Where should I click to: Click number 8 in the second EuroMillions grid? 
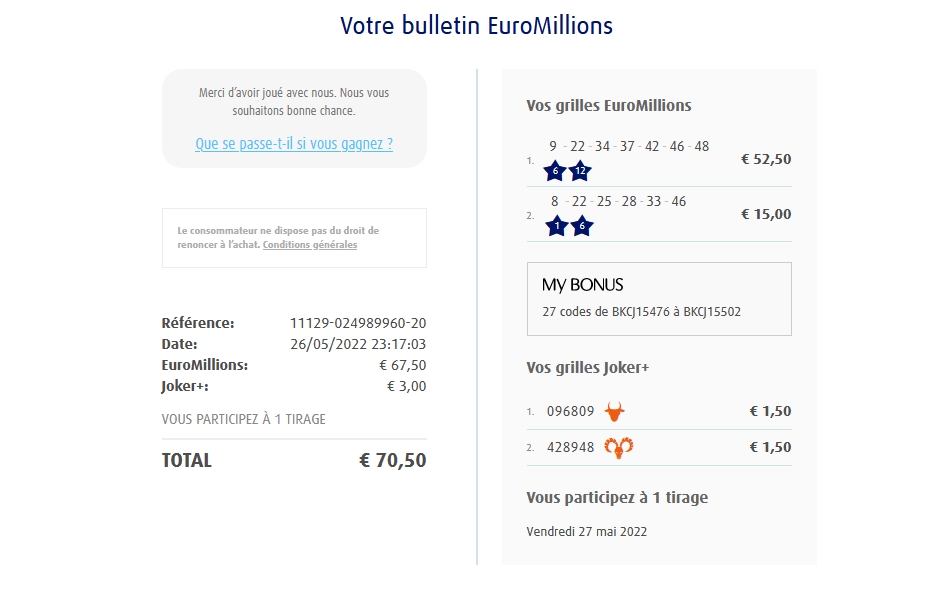(555, 201)
